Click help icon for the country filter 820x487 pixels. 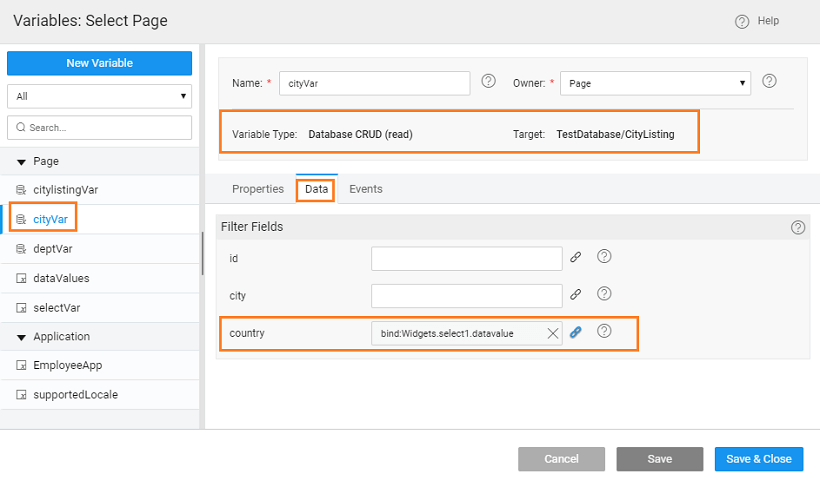(604, 332)
